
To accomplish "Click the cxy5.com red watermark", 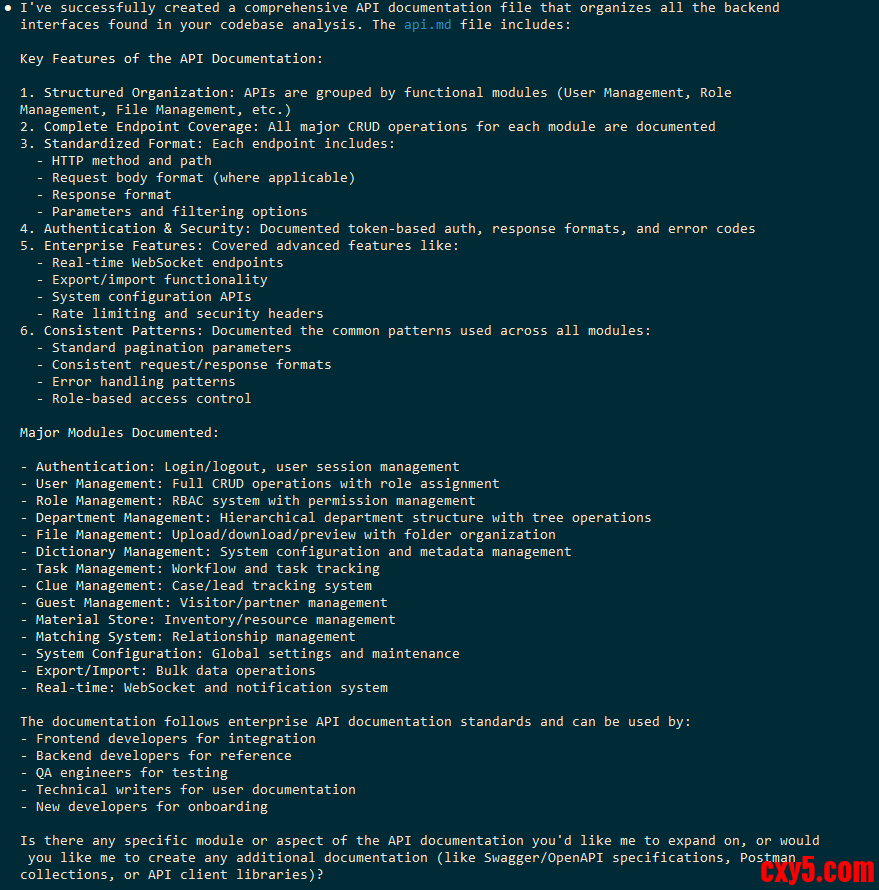I will [x=817, y=871].
